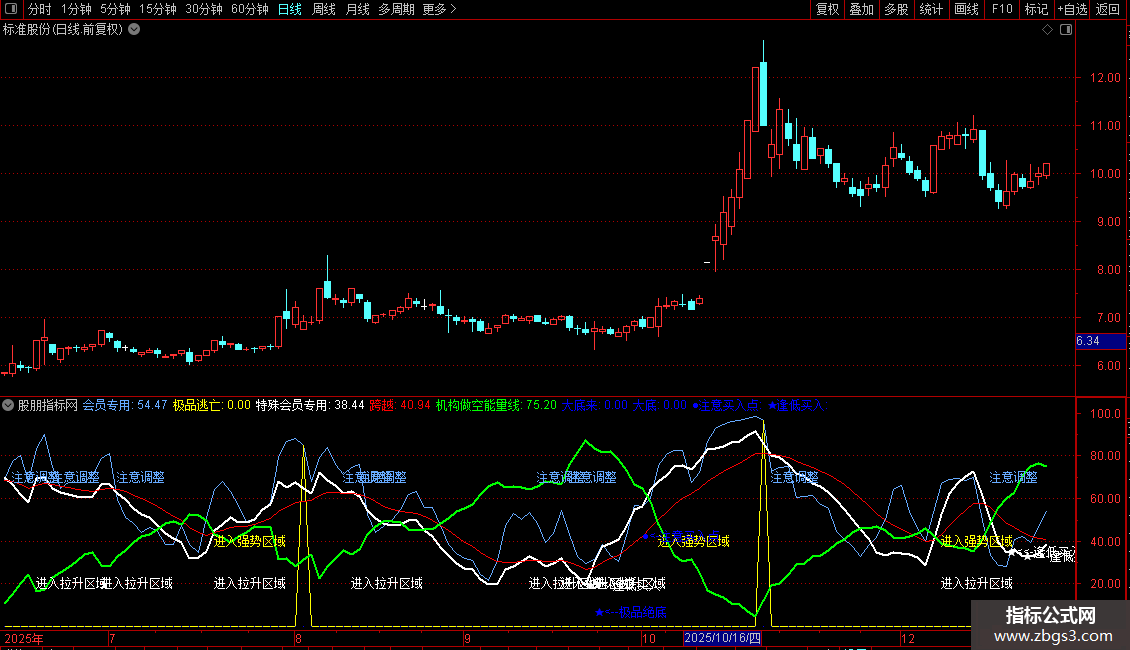Viewport: 1130px width, 650px height.
Task: Click the 股朋指标网 indicator name
Action: (x=48, y=405)
